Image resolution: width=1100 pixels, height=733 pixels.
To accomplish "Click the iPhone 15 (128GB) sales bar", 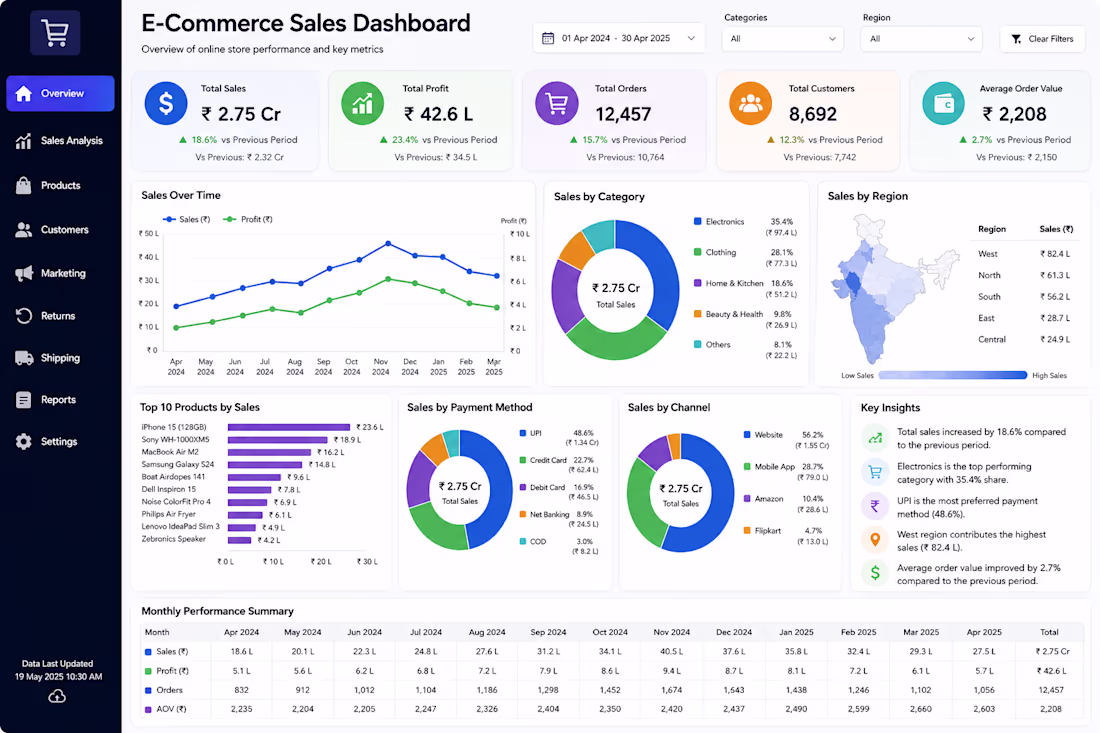I will (x=288, y=427).
